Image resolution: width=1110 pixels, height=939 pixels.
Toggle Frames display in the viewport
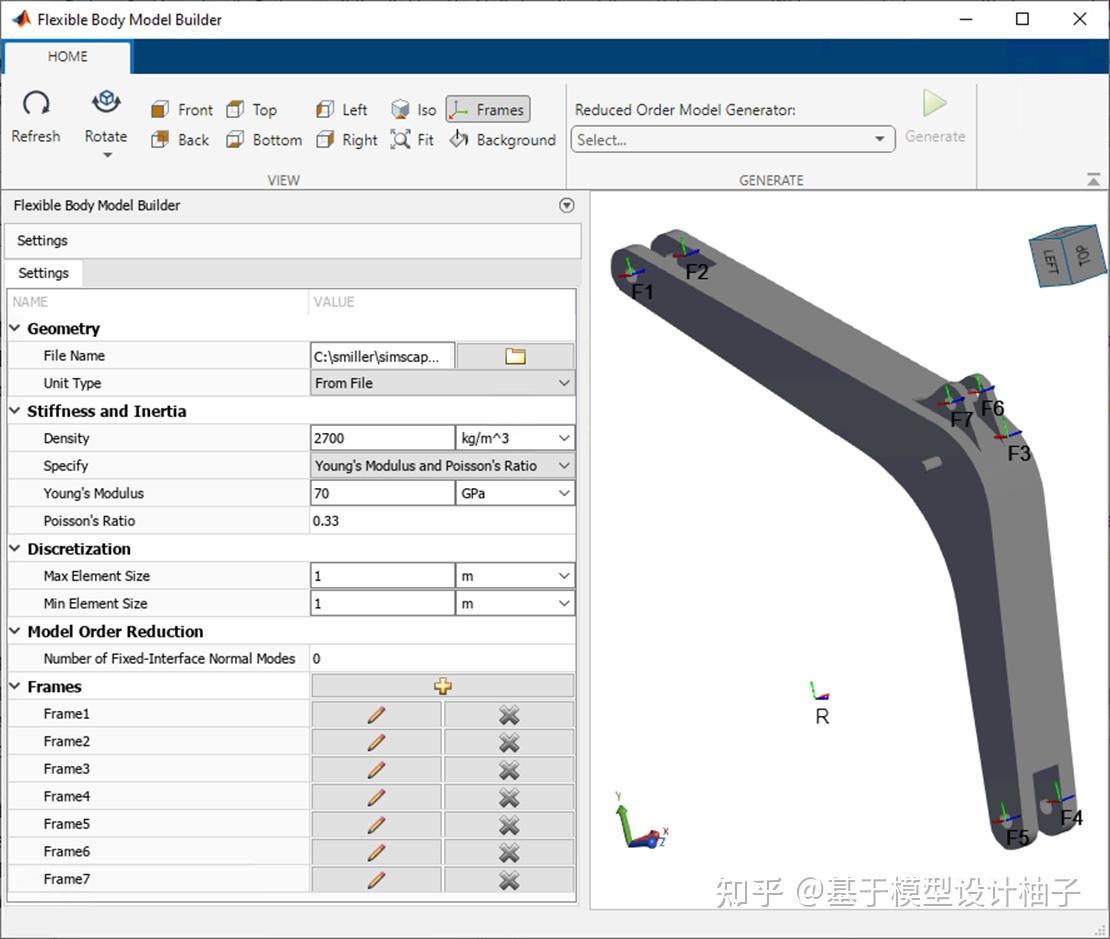(487, 110)
